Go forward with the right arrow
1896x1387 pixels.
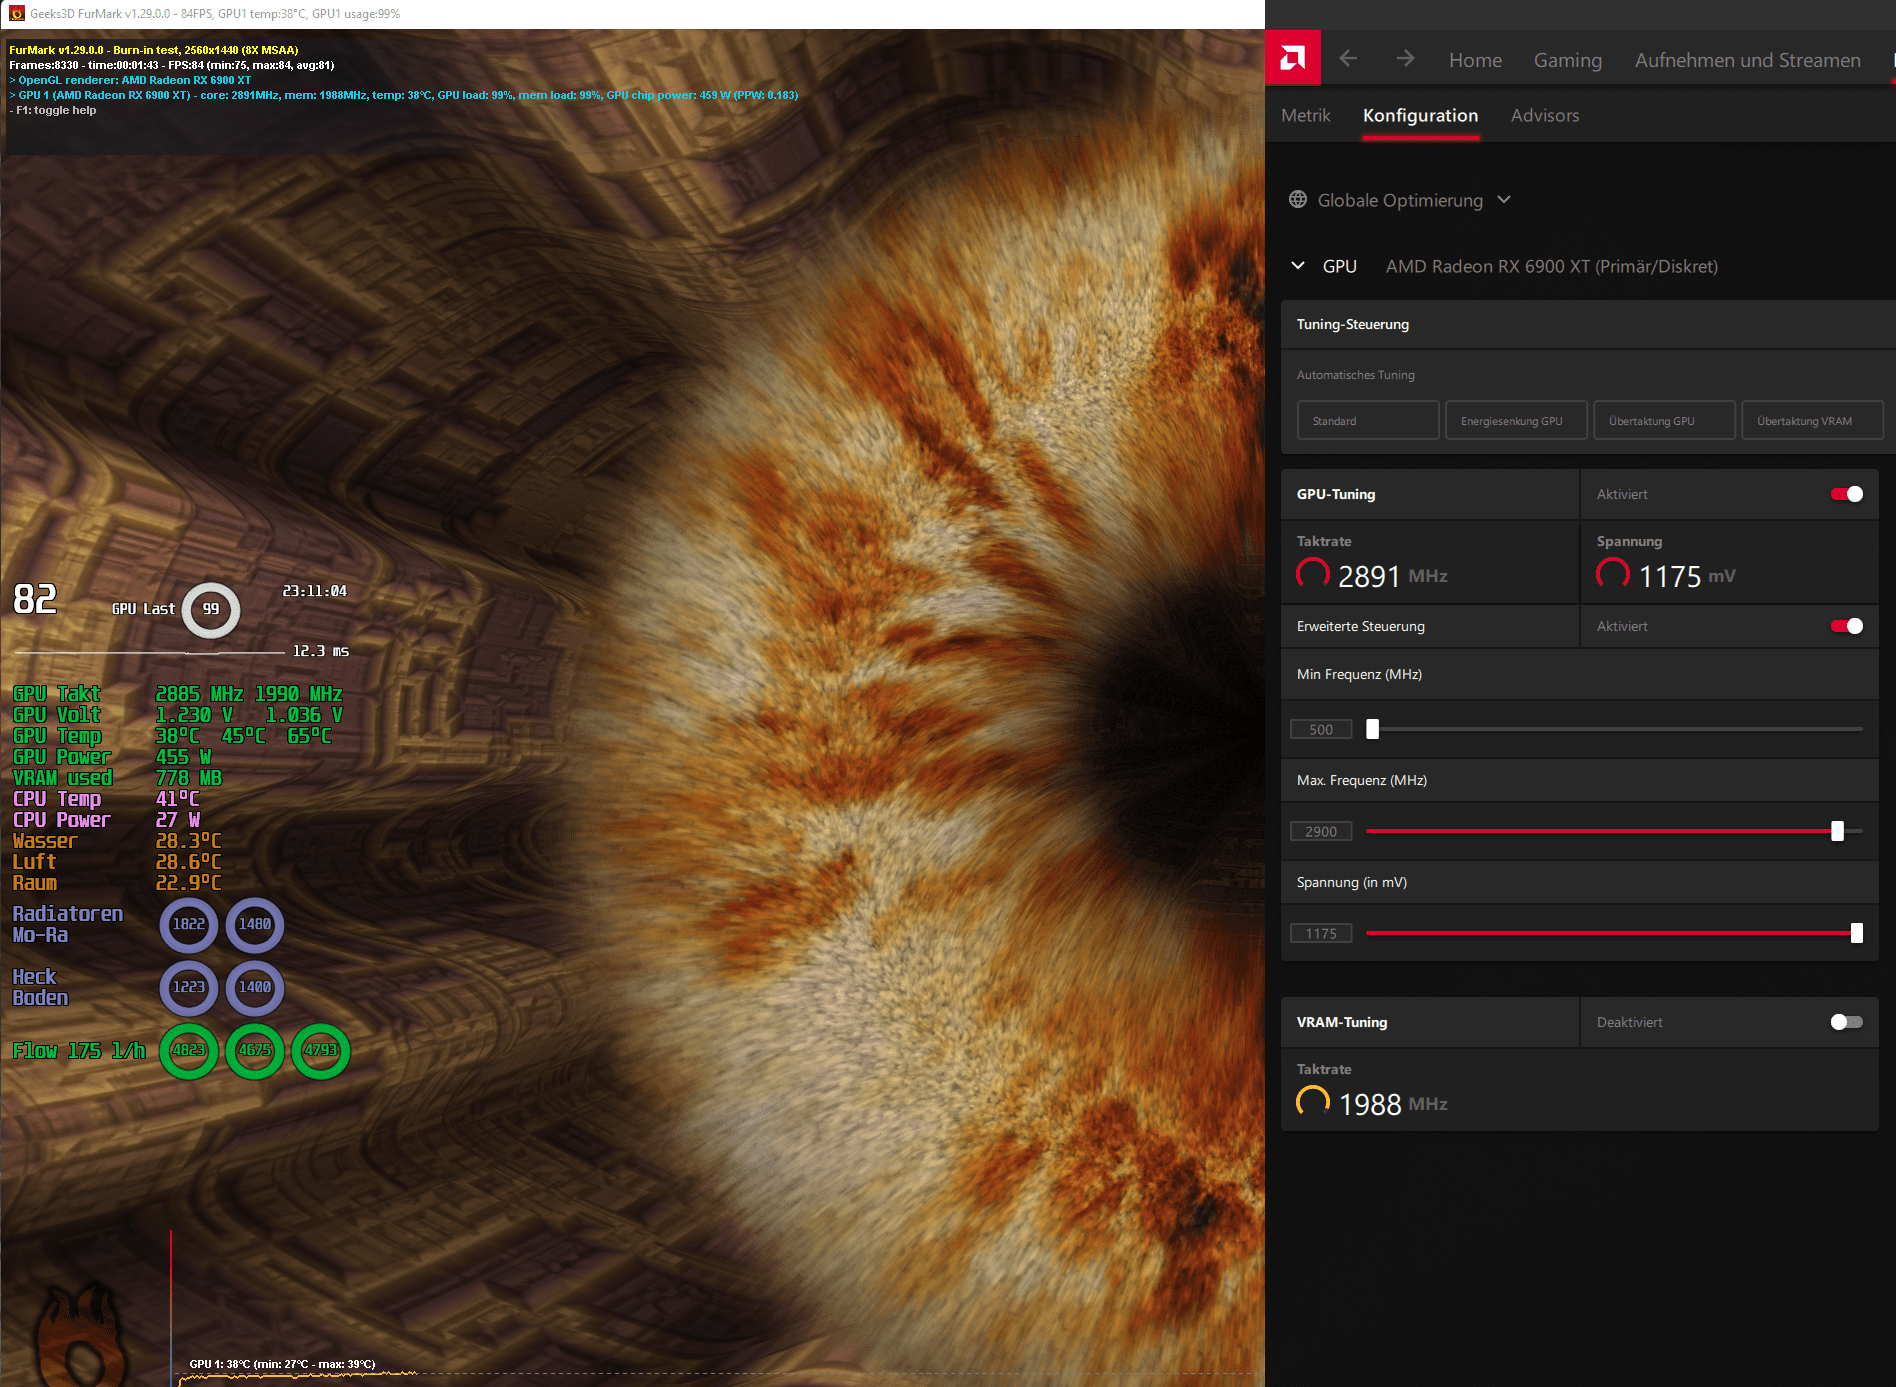click(x=1405, y=59)
